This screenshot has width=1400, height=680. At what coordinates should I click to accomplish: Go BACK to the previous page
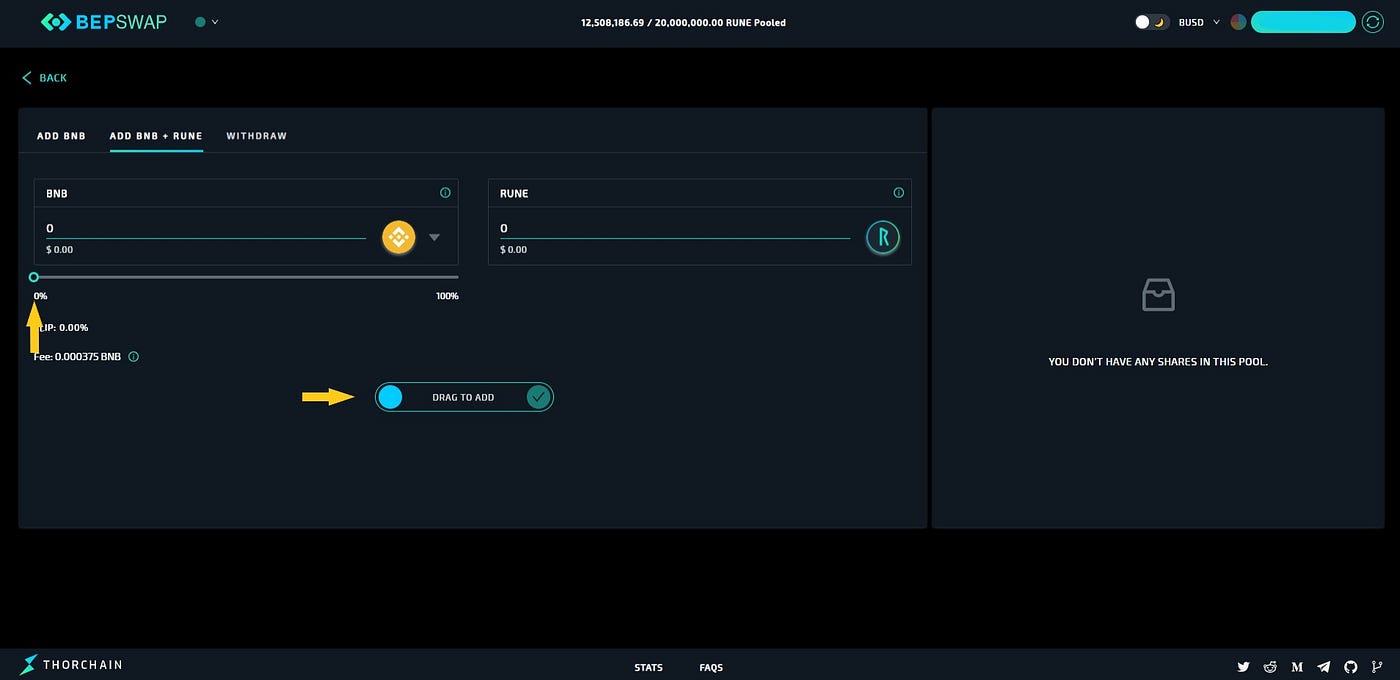click(45, 78)
